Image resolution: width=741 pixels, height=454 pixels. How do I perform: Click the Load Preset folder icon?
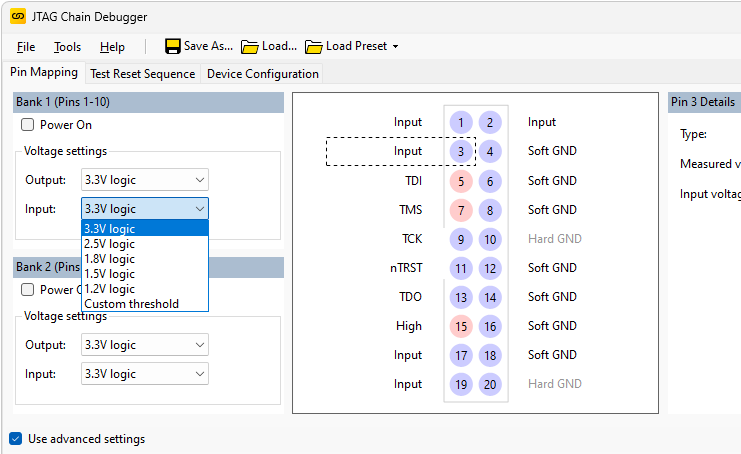coord(314,46)
